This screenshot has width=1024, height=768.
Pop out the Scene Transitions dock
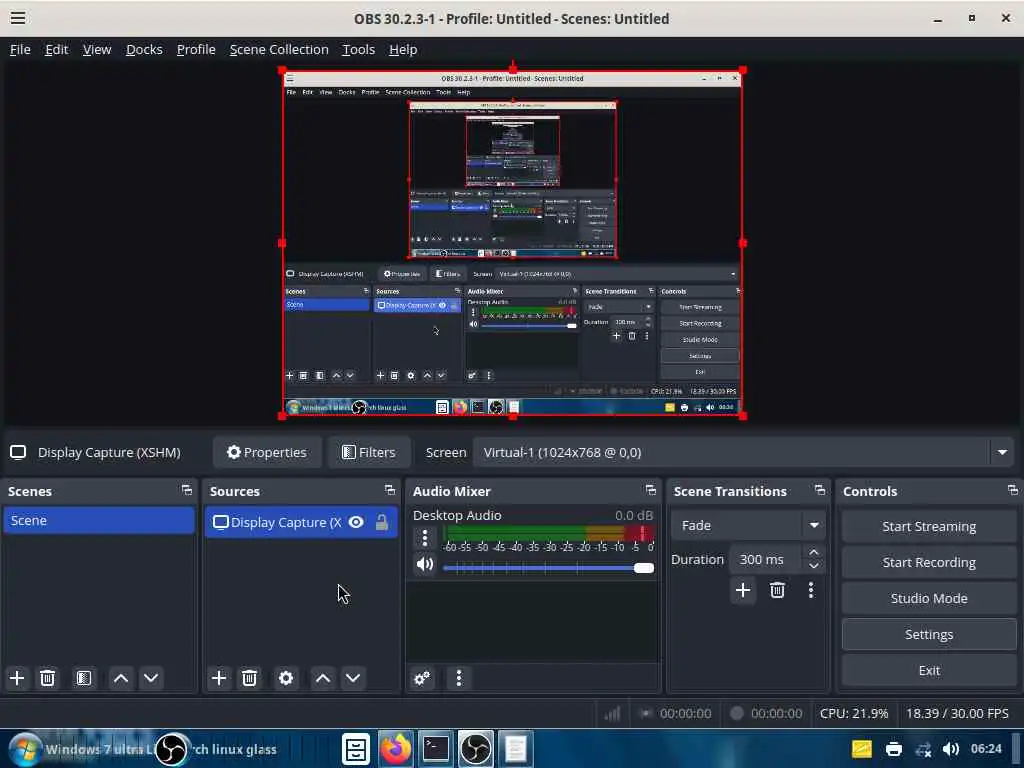(x=820, y=490)
